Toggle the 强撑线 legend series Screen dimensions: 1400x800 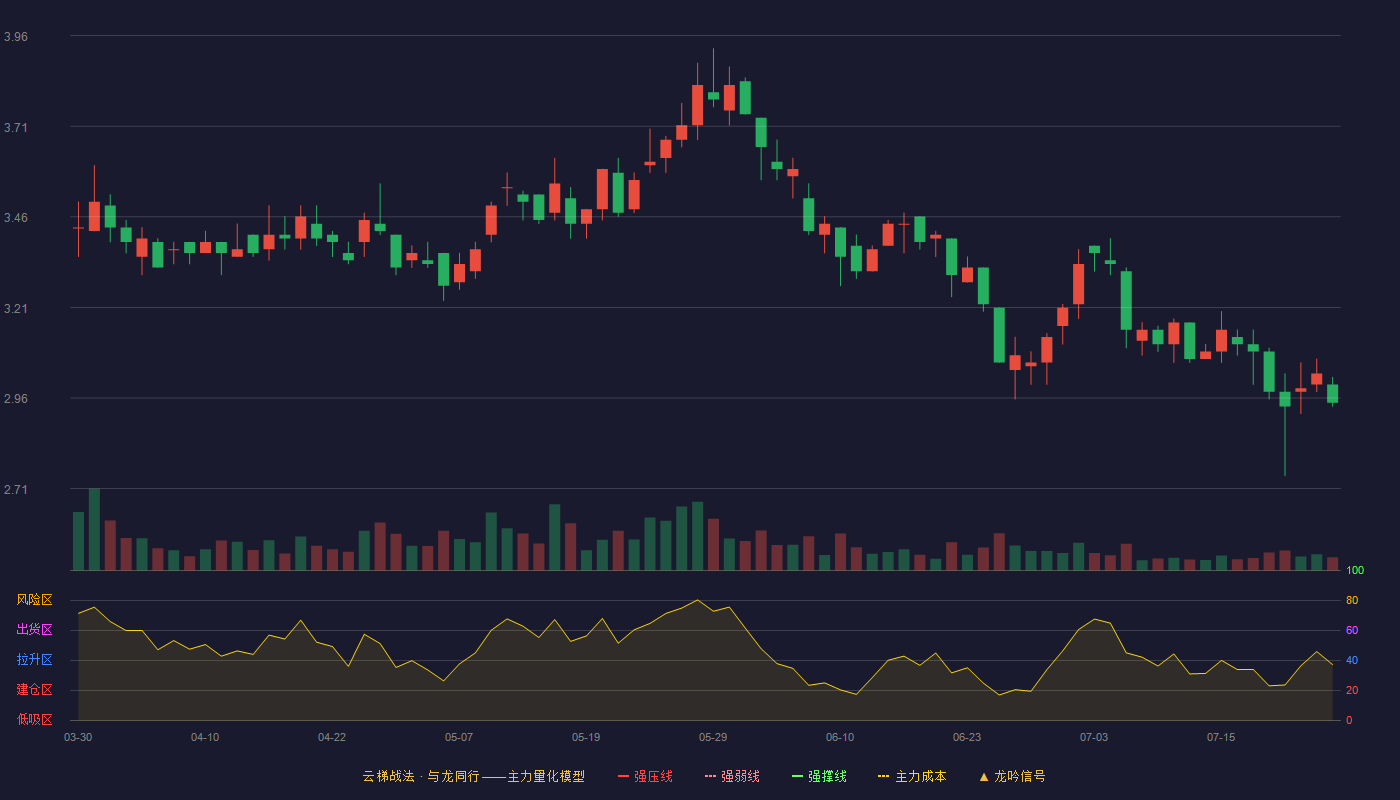tap(819, 776)
